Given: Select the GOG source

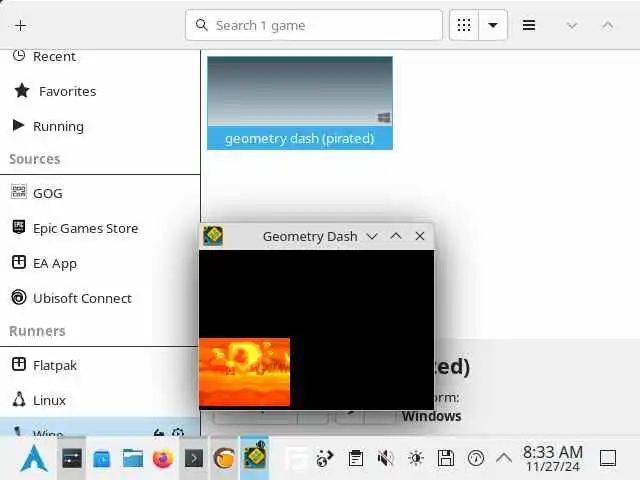Looking at the screenshot, I should click(x=100, y=193).
